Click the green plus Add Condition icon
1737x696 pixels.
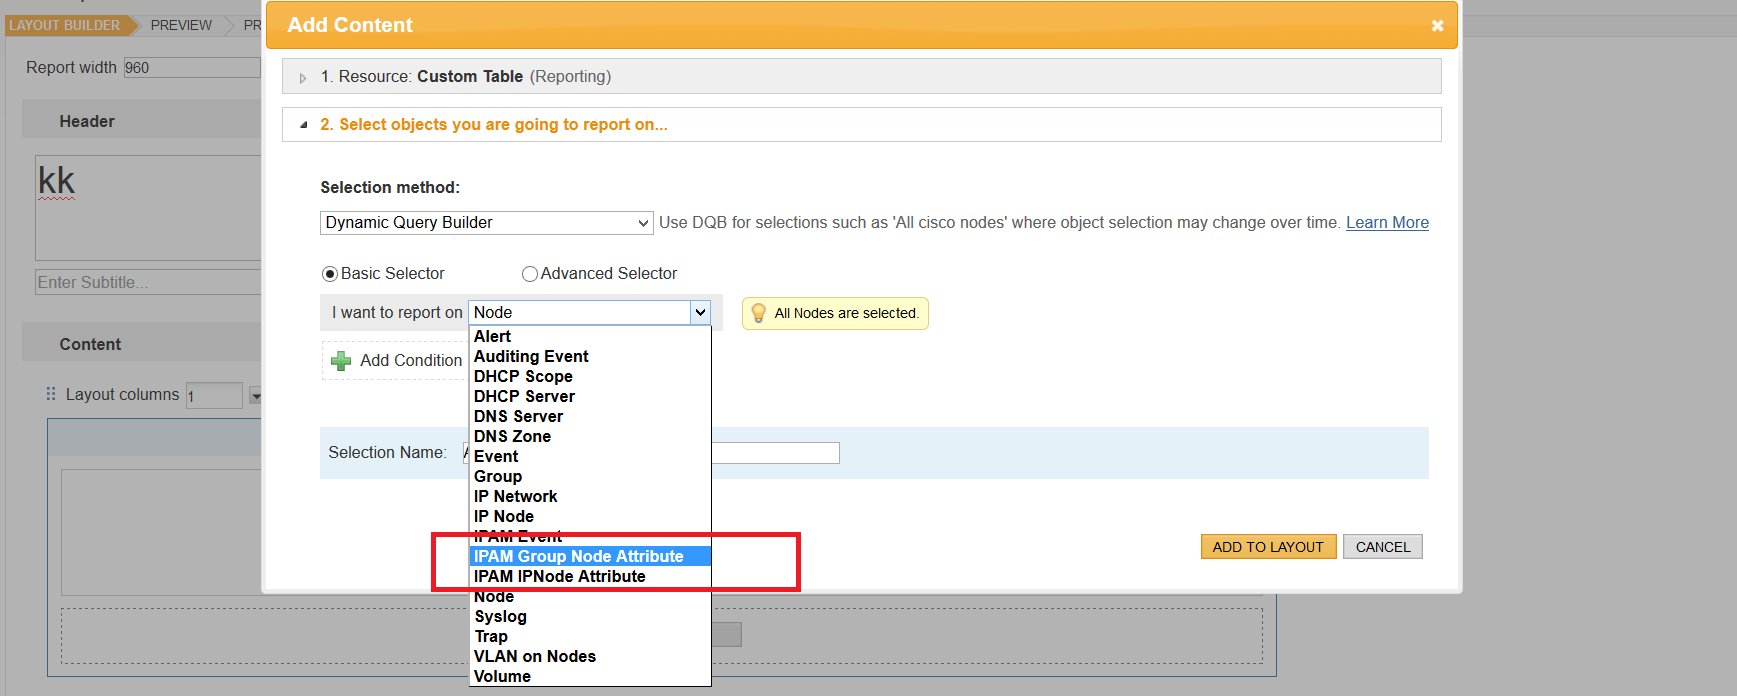point(341,361)
